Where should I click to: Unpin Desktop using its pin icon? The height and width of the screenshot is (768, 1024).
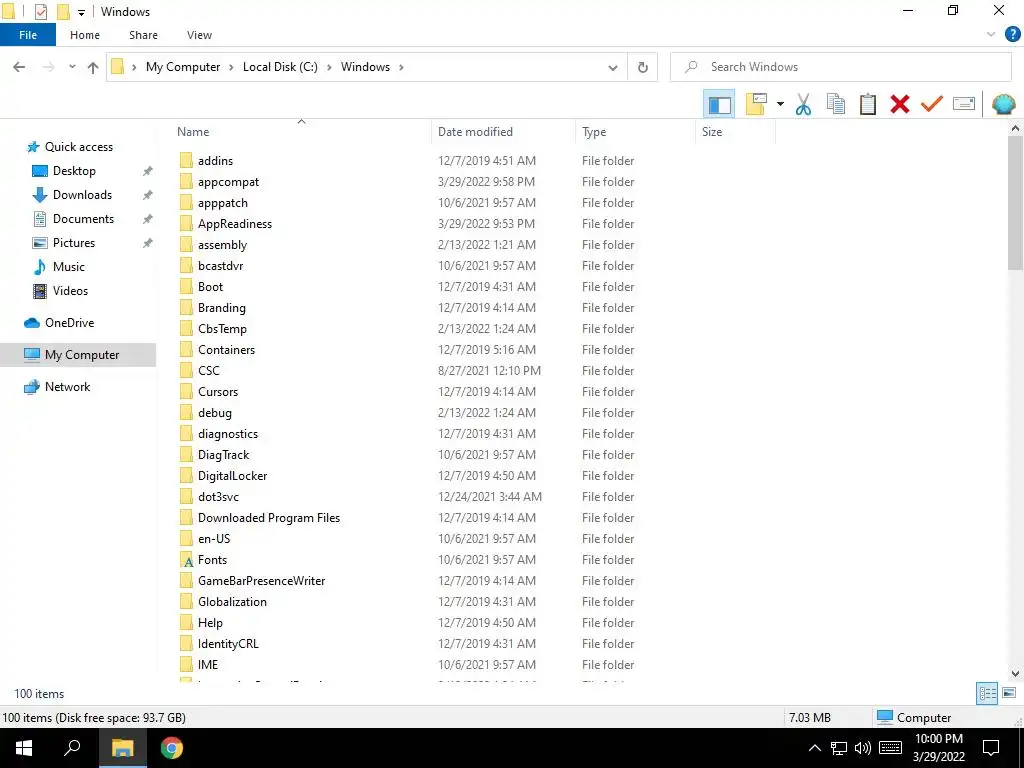[148, 171]
